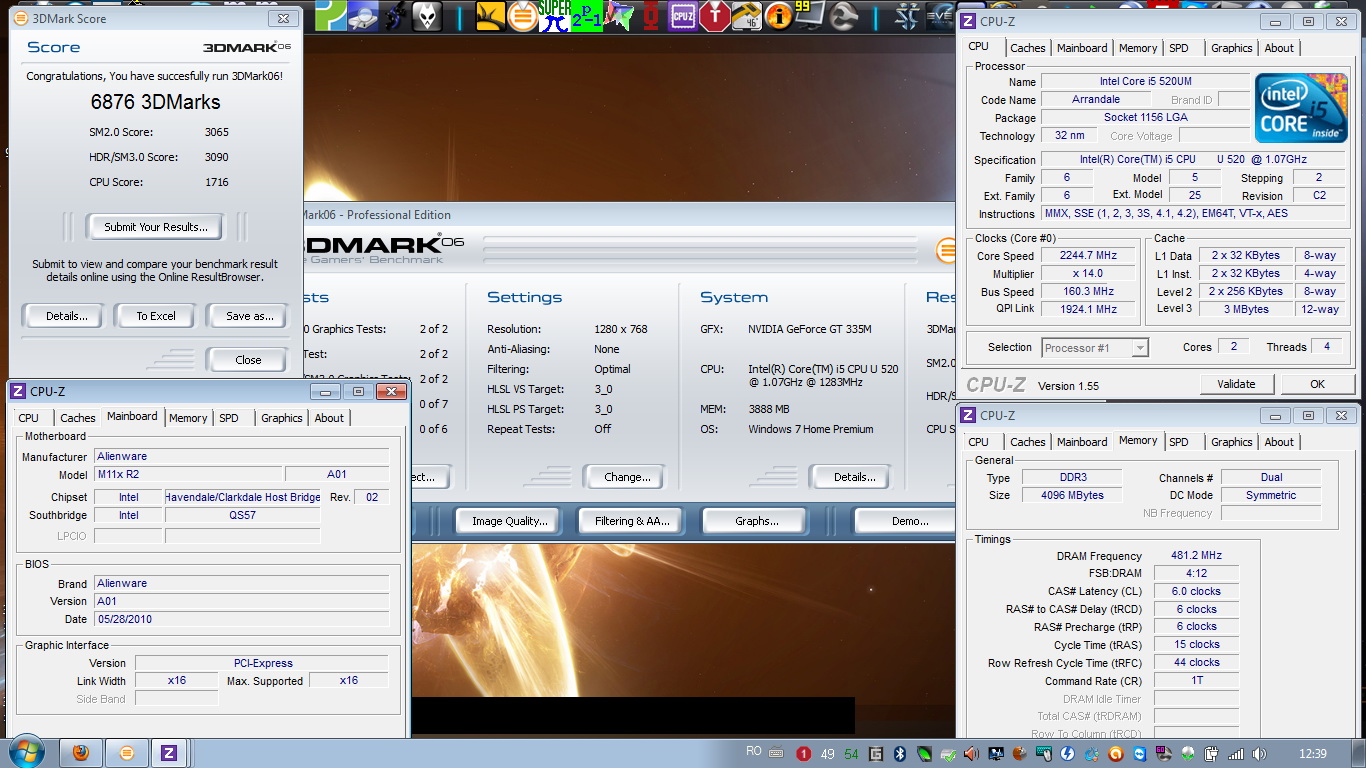The image size is (1366, 768).
Task: Click the wireless signal bars tray icon
Action: pos(1236,754)
